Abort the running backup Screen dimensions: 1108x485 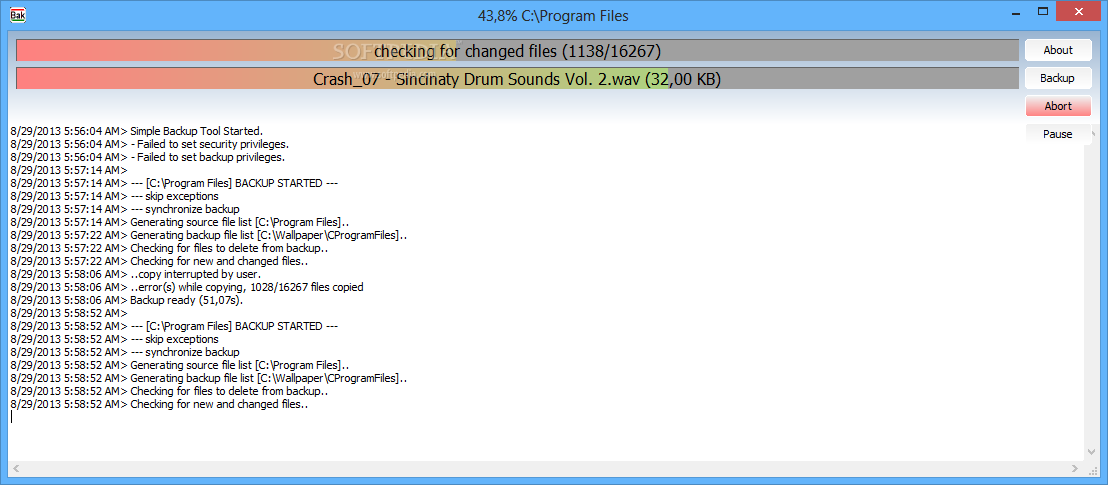click(x=1058, y=106)
